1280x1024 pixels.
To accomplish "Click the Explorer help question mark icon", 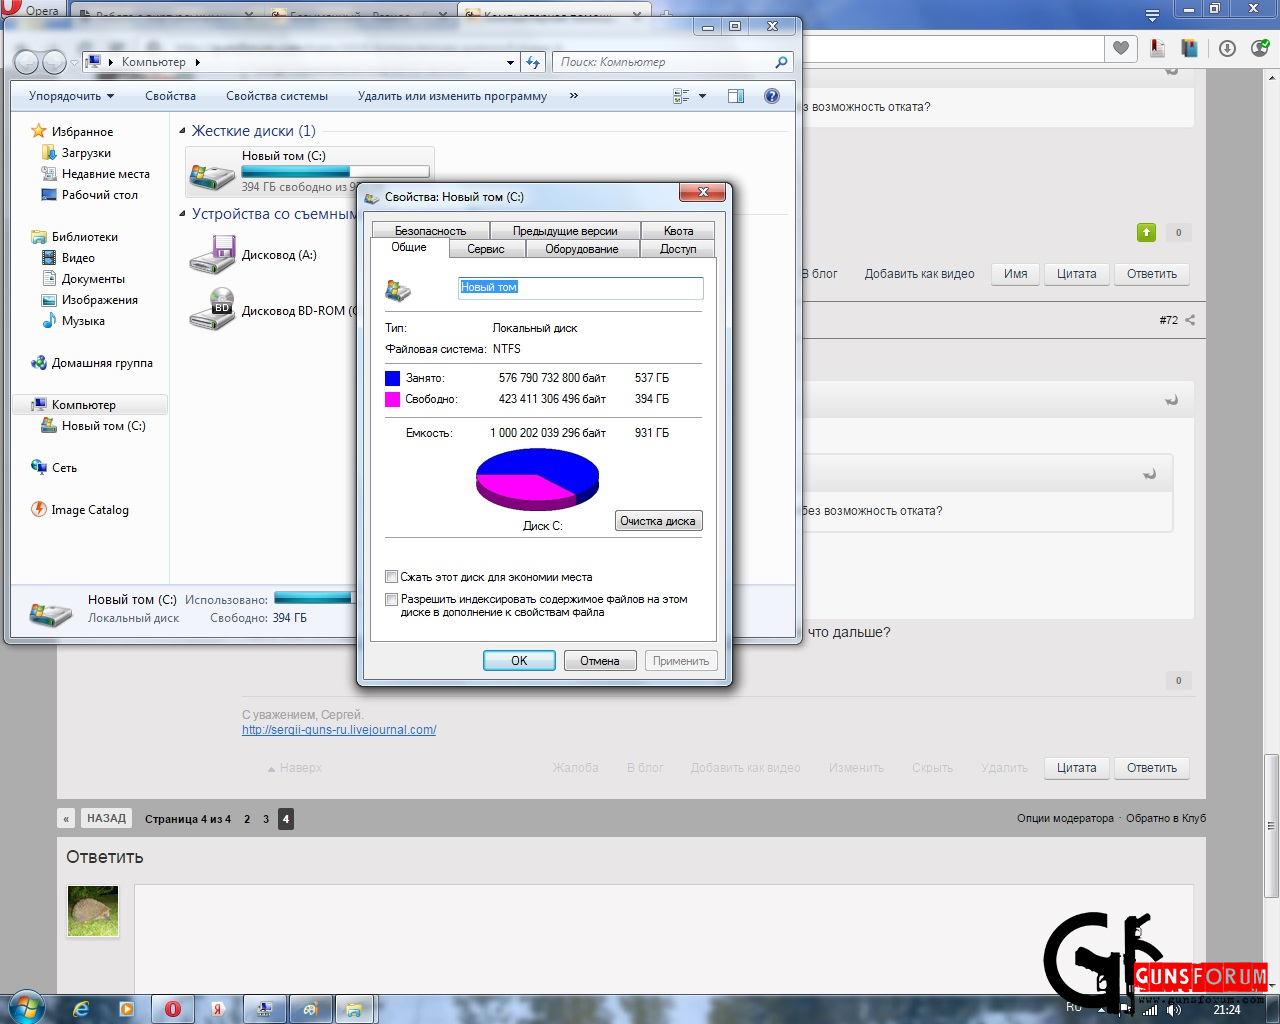I will [x=771, y=96].
